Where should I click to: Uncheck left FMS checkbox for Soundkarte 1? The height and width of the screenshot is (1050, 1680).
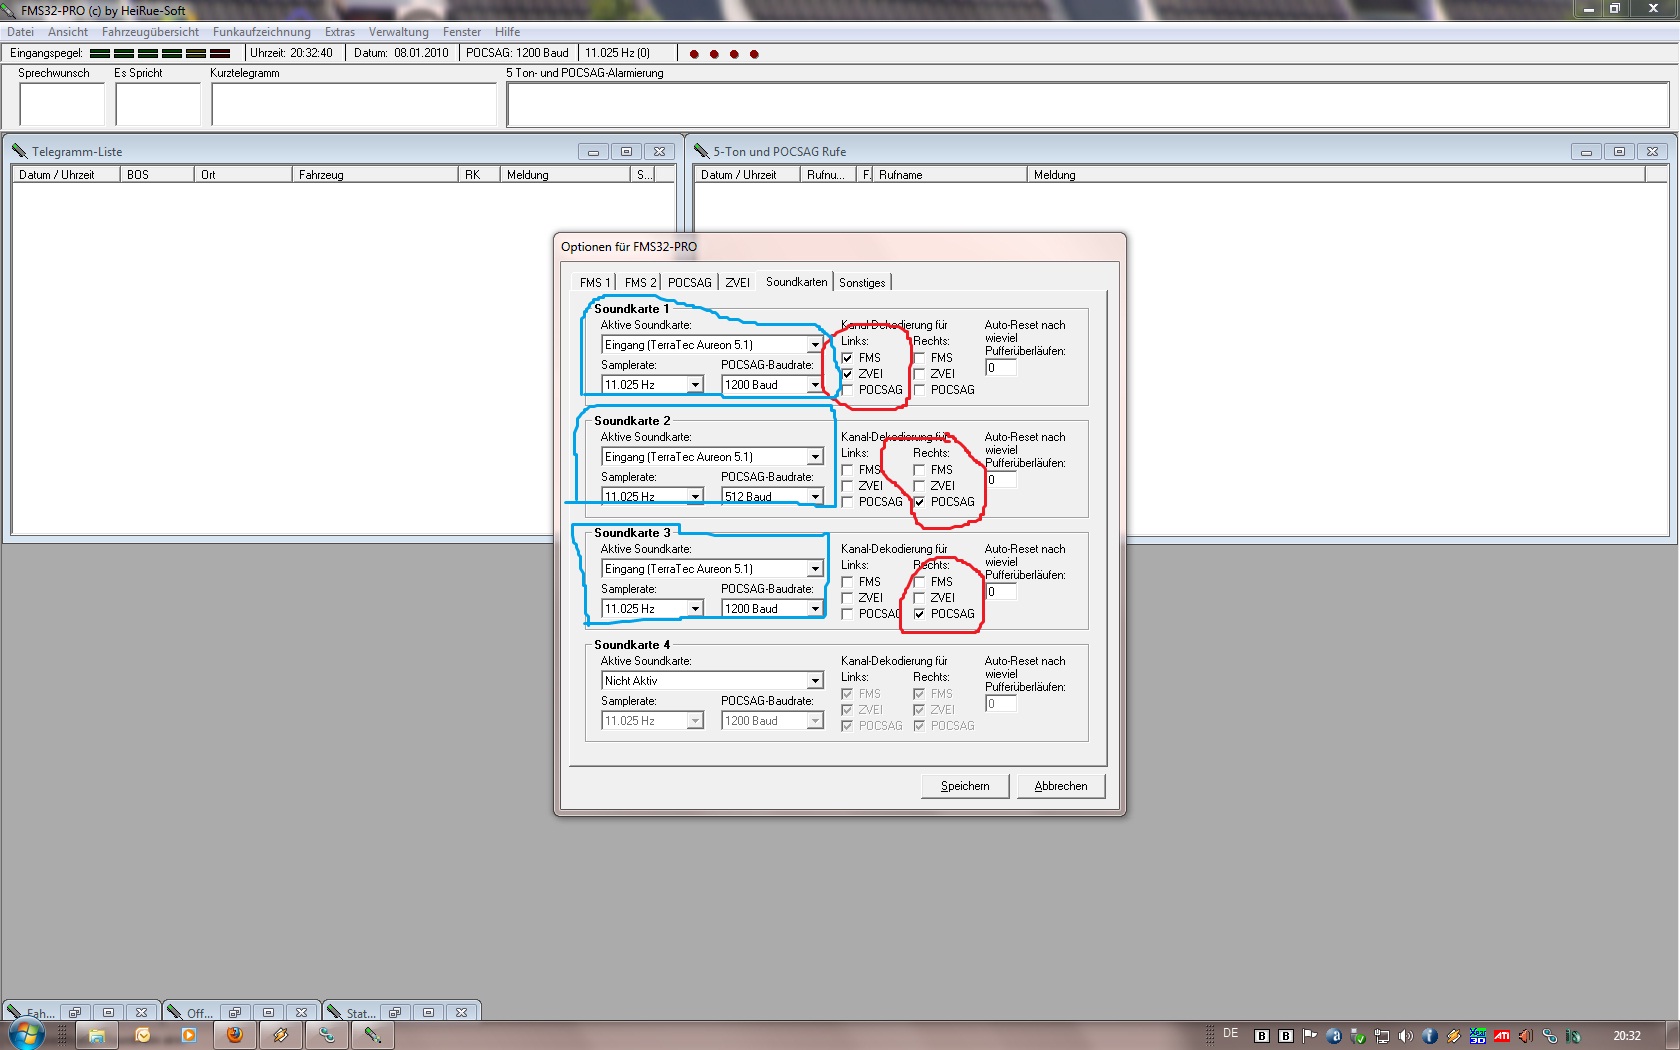[x=847, y=358]
